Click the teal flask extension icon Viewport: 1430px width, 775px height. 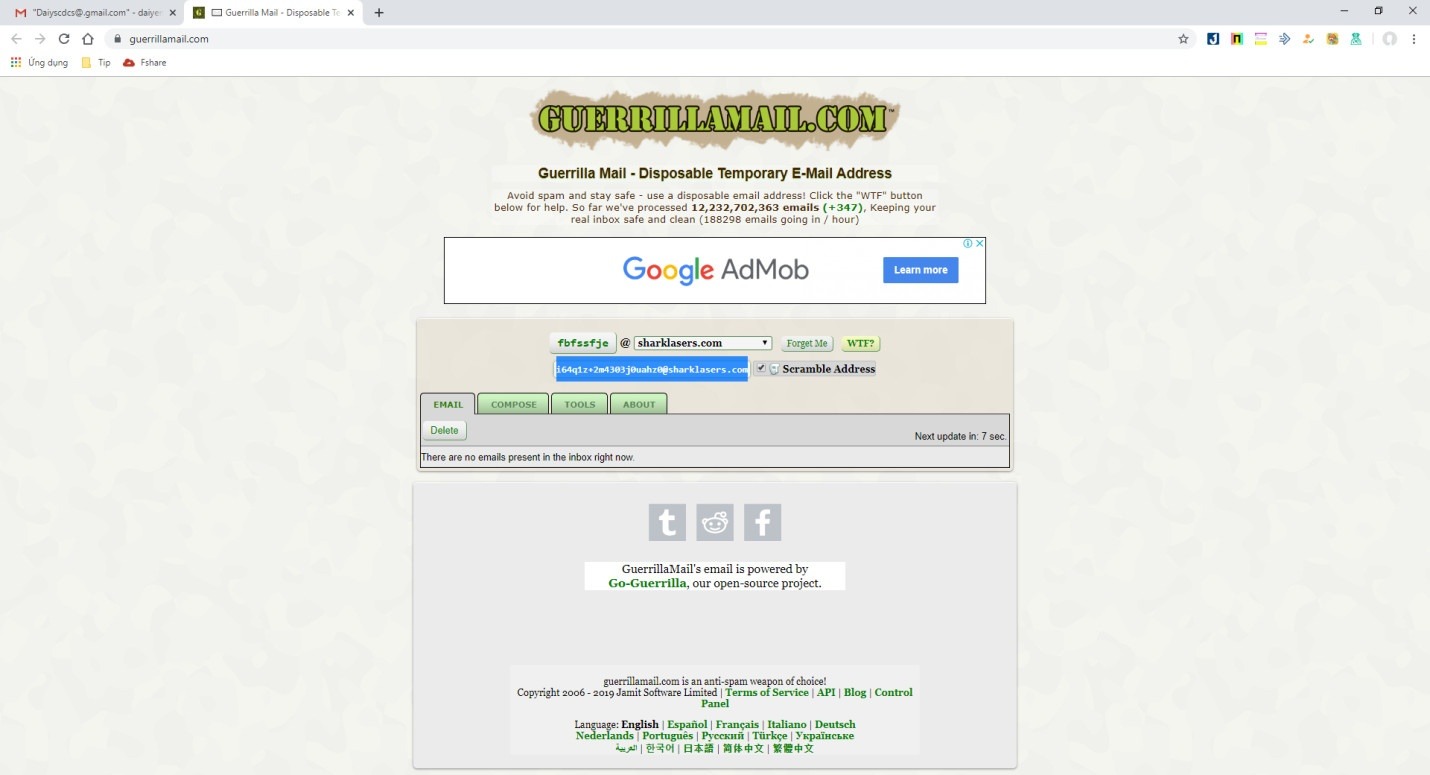(1356, 39)
